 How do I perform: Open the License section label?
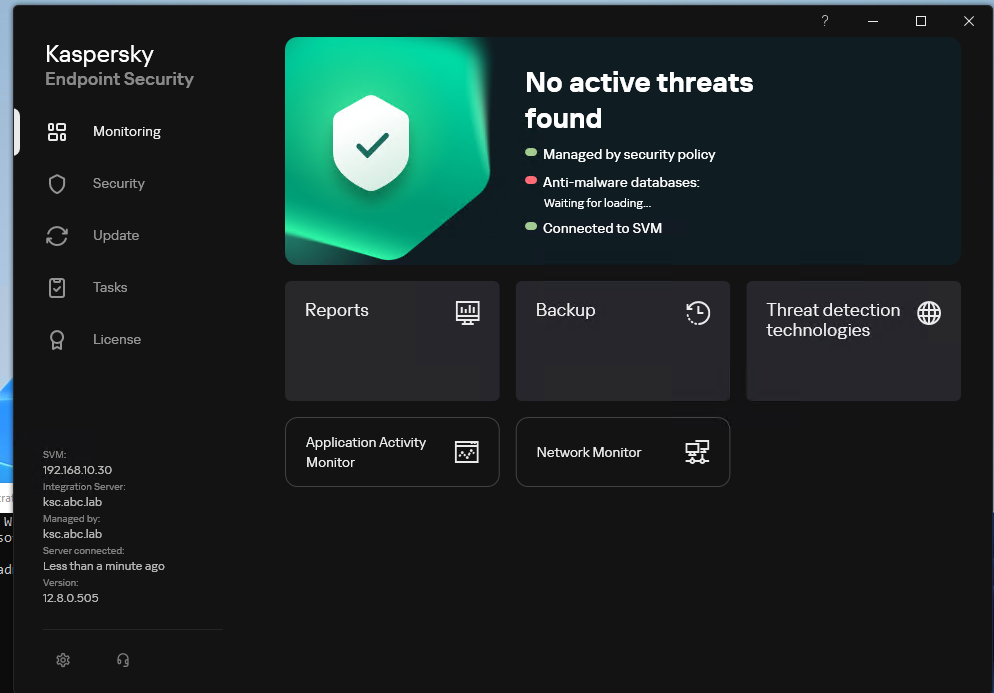tap(117, 340)
